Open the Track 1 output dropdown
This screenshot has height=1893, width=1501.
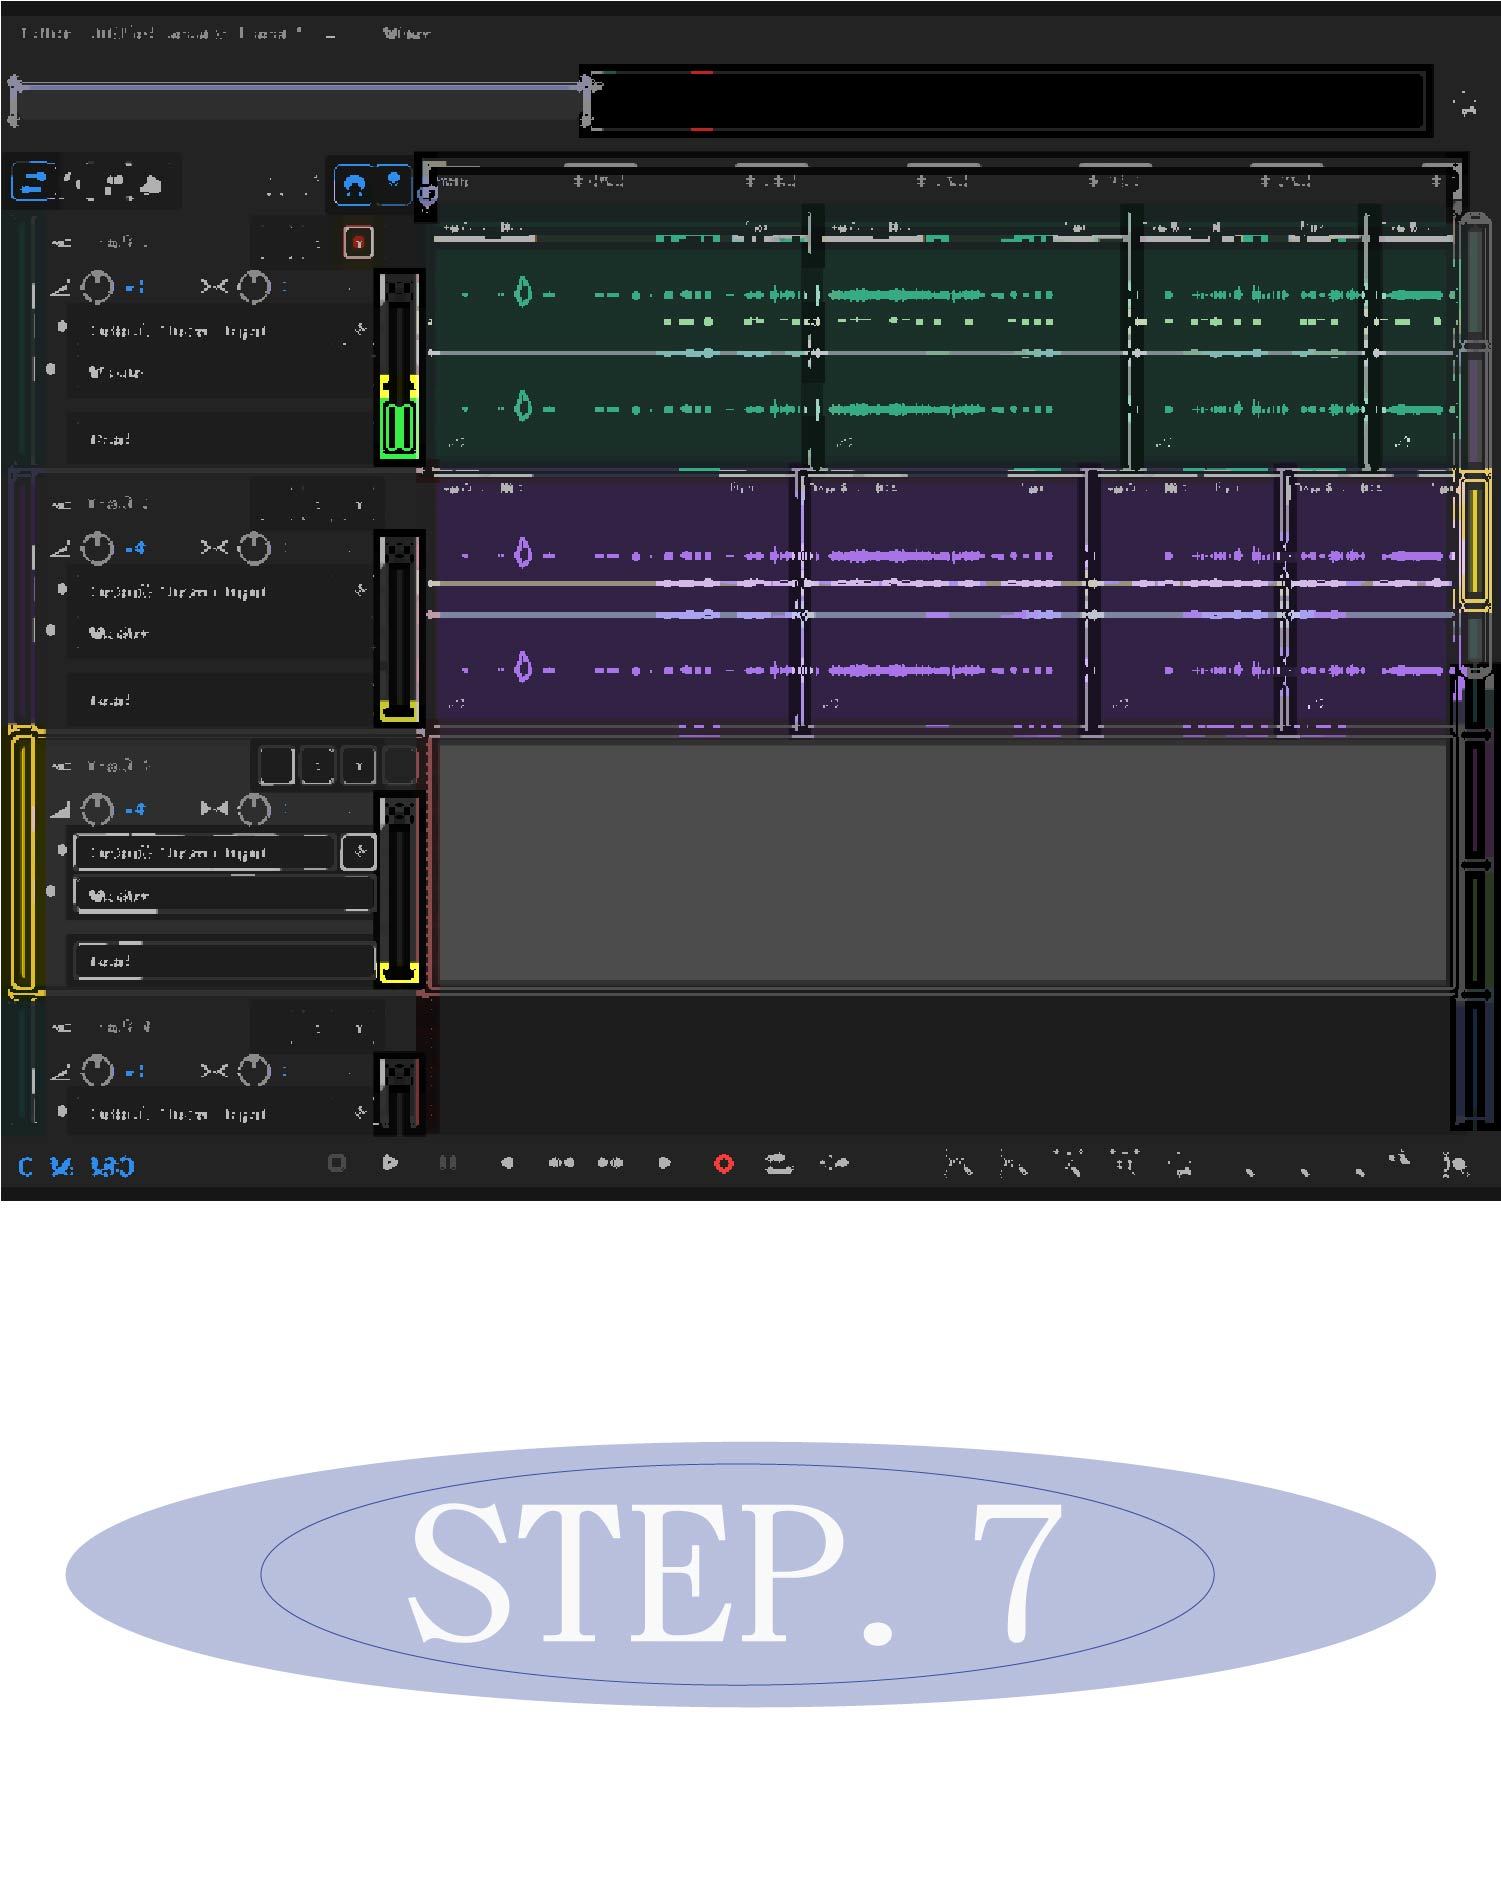tap(224, 373)
